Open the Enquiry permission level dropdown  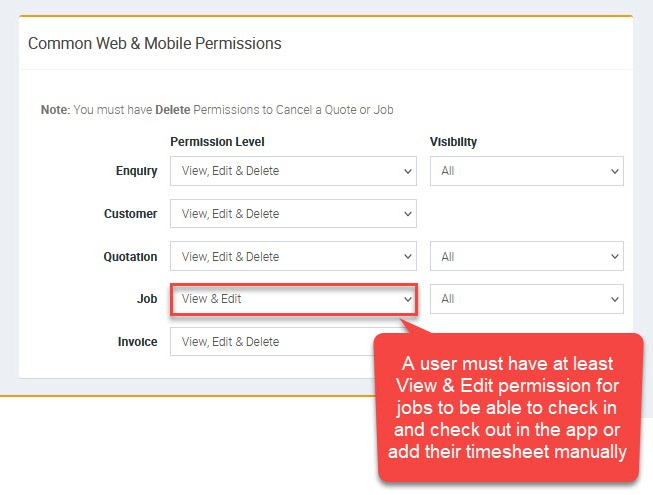coord(293,171)
